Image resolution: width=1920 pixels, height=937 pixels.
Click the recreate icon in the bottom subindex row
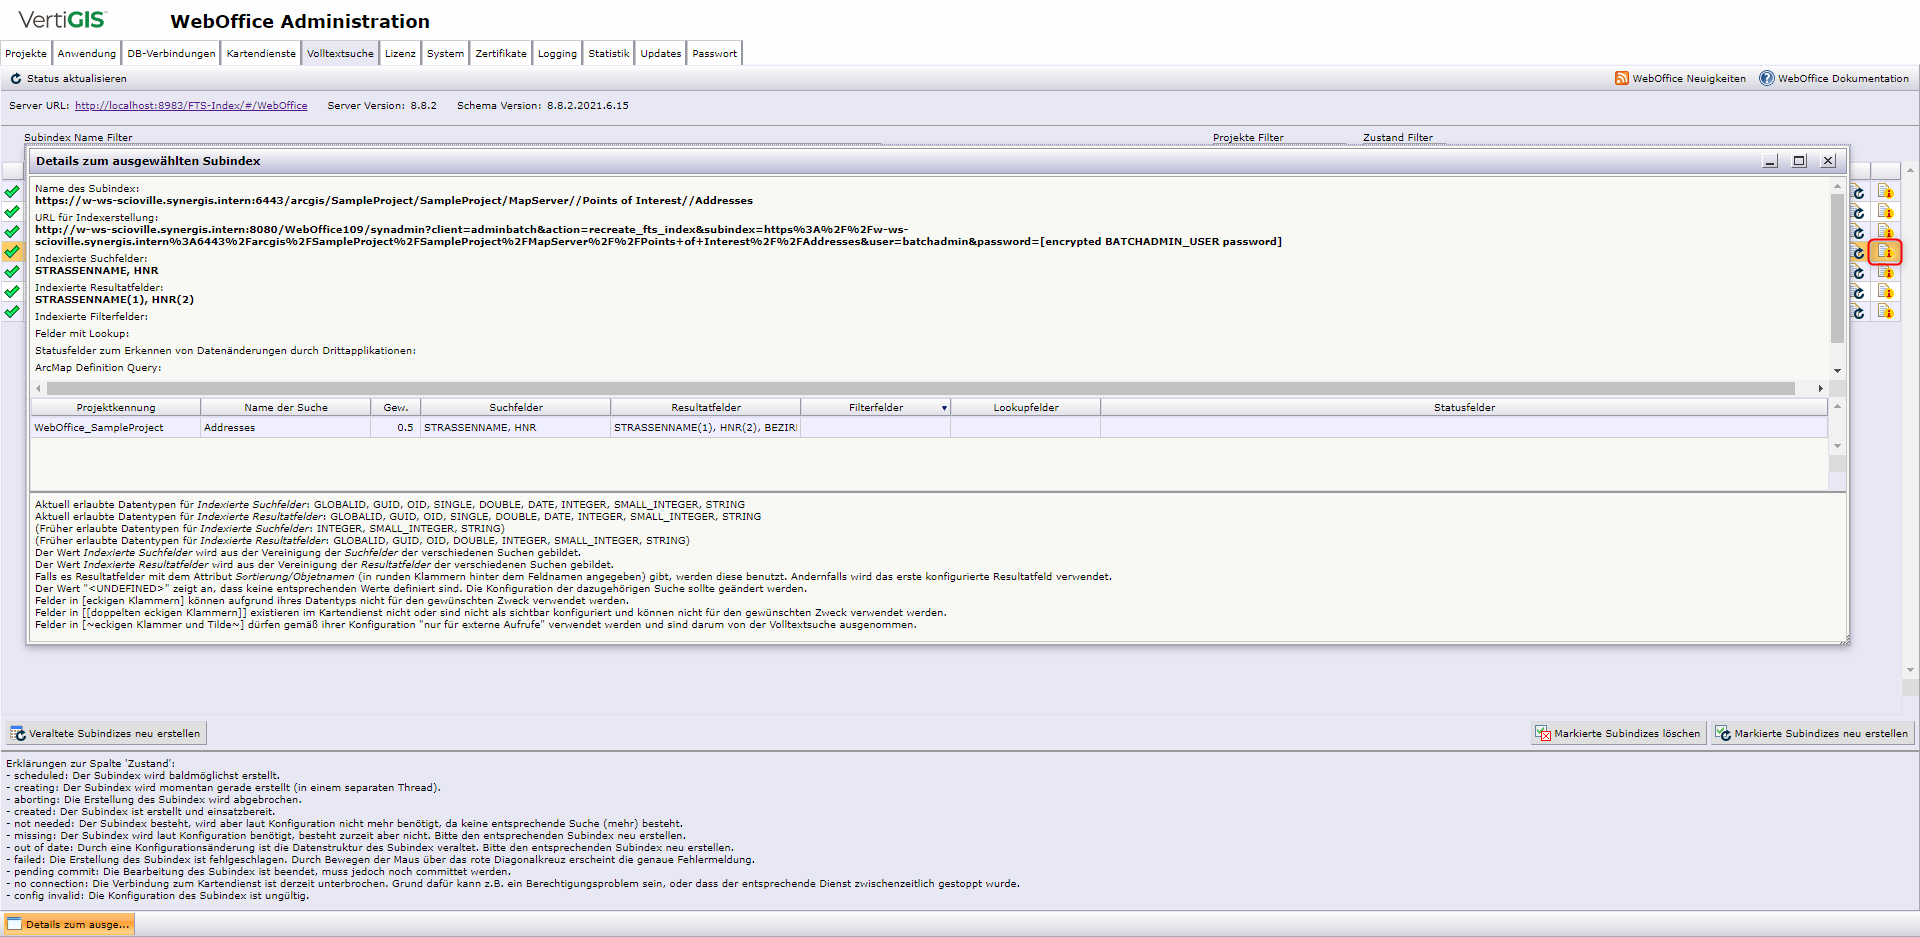click(1858, 312)
